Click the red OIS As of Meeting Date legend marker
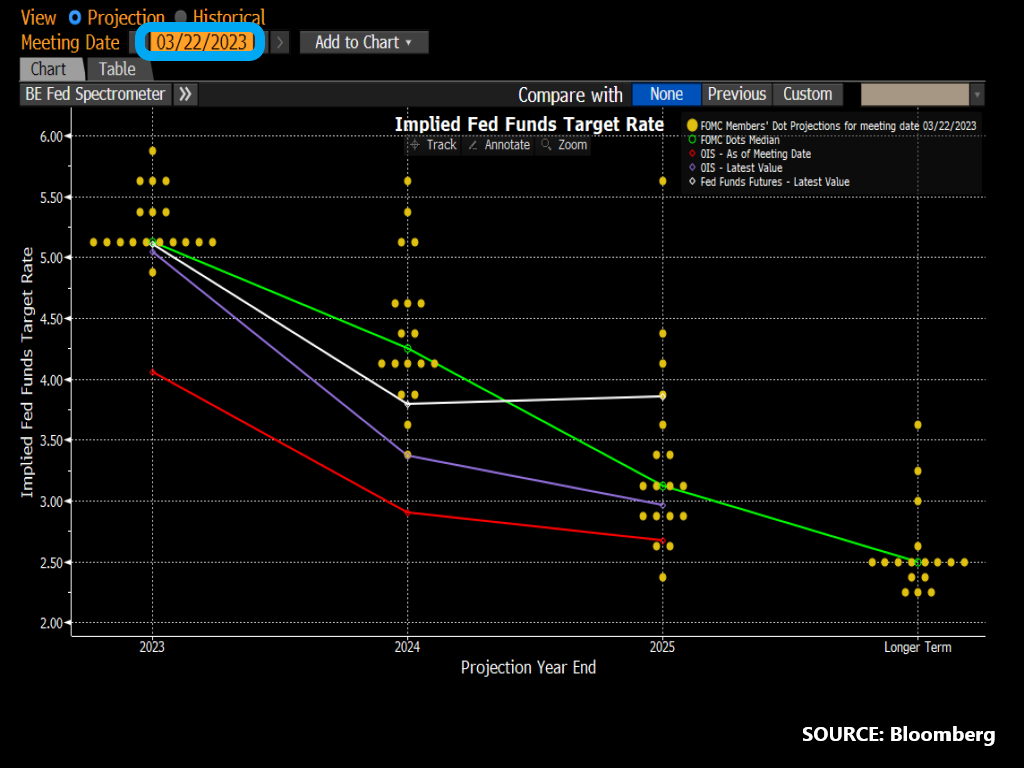Image resolution: width=1024 pixels, height=768 pixels. tap(692, 154)
